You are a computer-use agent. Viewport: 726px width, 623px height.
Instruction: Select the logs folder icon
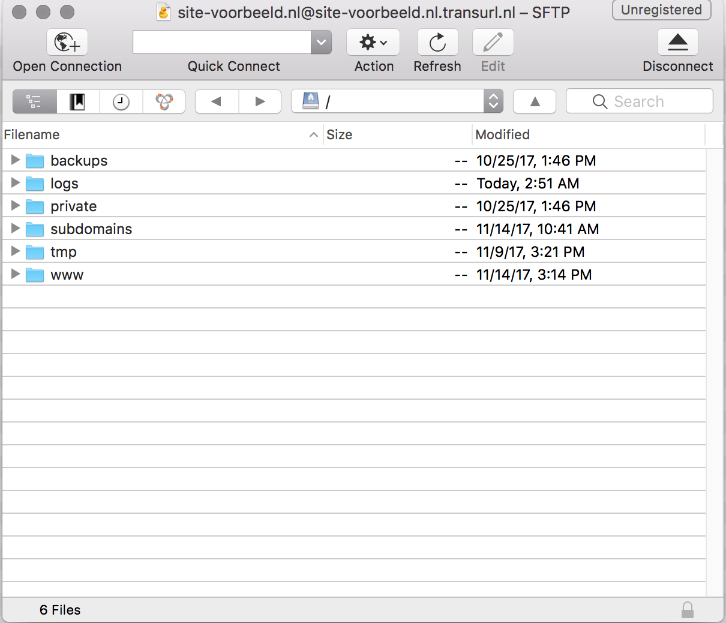point(35,183)
